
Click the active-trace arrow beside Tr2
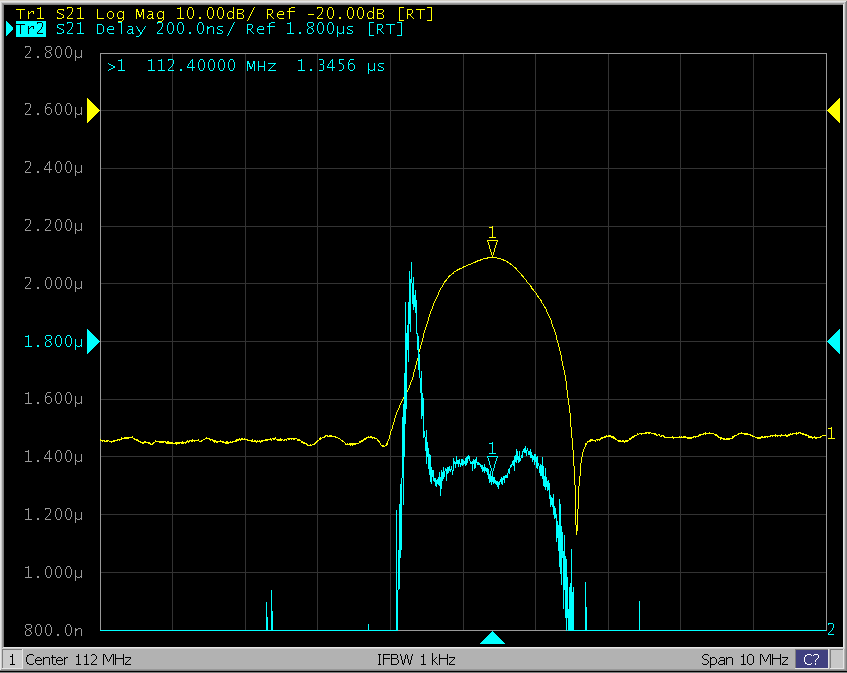[x=10, y=29]
